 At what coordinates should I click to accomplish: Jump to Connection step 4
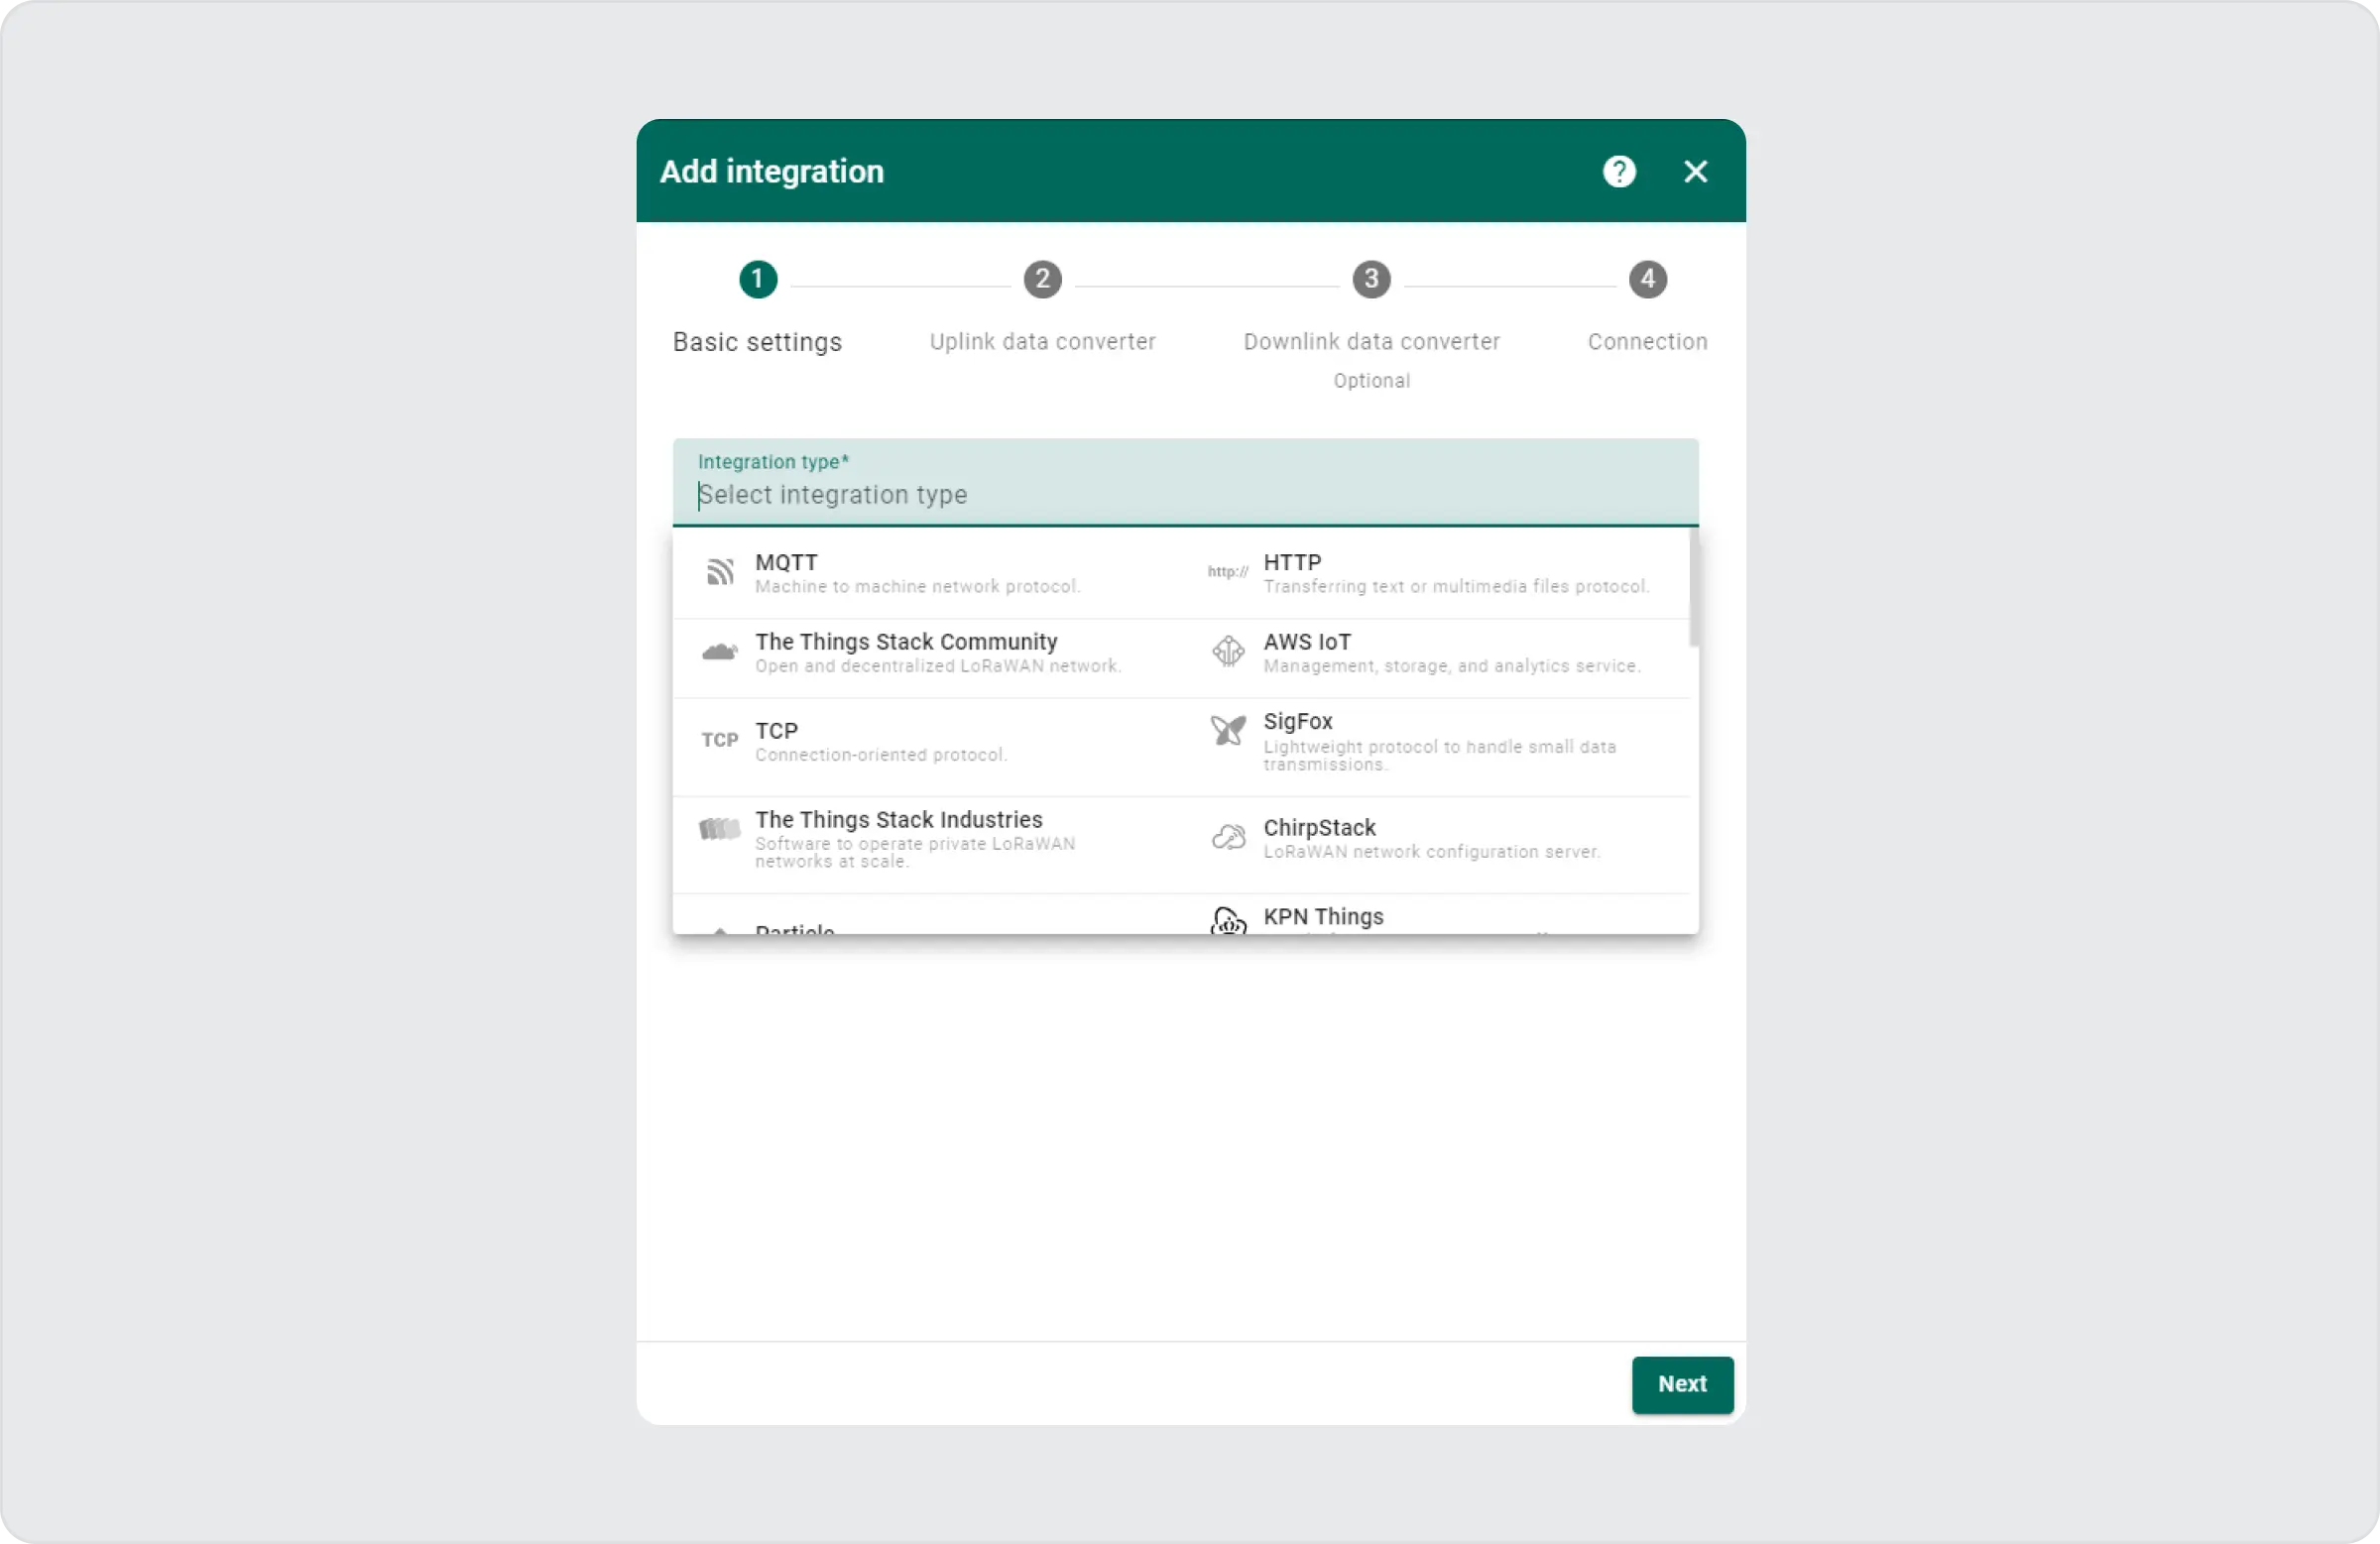[1647, 280]
